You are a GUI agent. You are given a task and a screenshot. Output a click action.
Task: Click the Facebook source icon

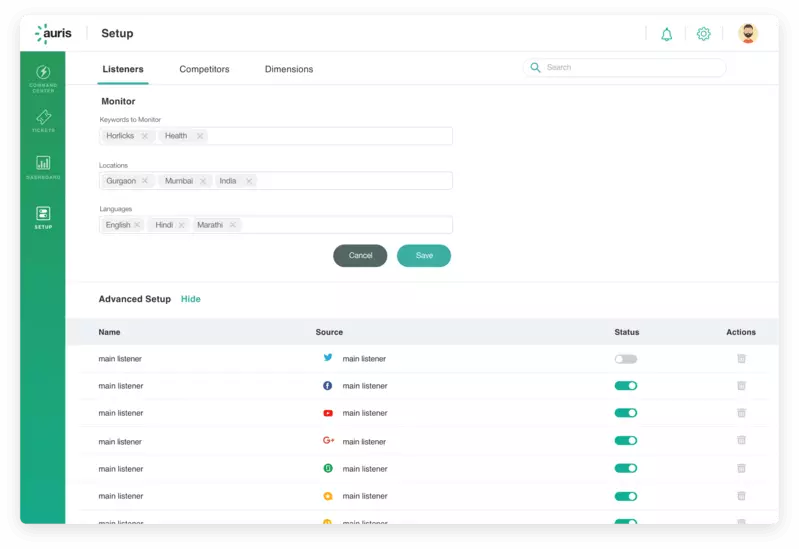coord(328,385)
